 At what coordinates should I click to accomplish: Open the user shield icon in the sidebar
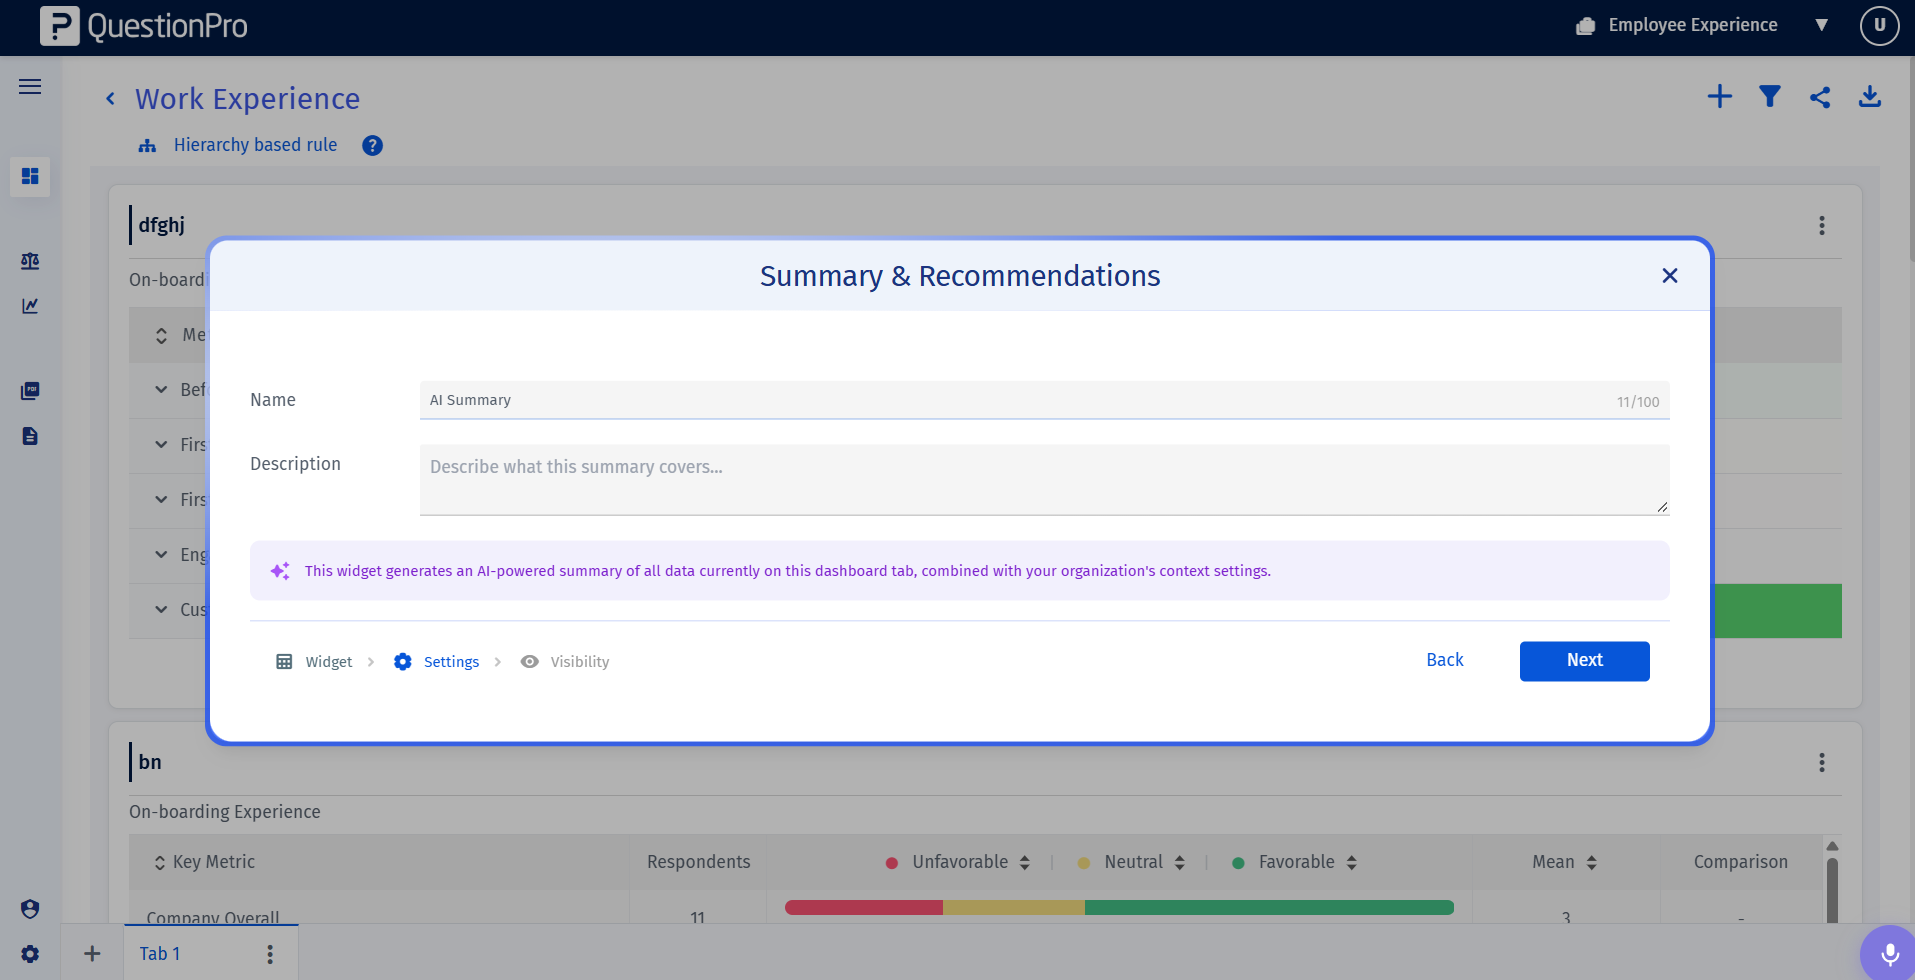[x=30, y=909]
